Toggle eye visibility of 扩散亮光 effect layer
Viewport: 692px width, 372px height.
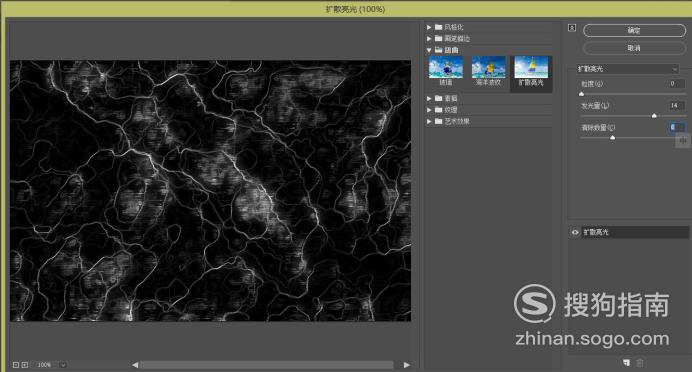click(x=575, y=233)
